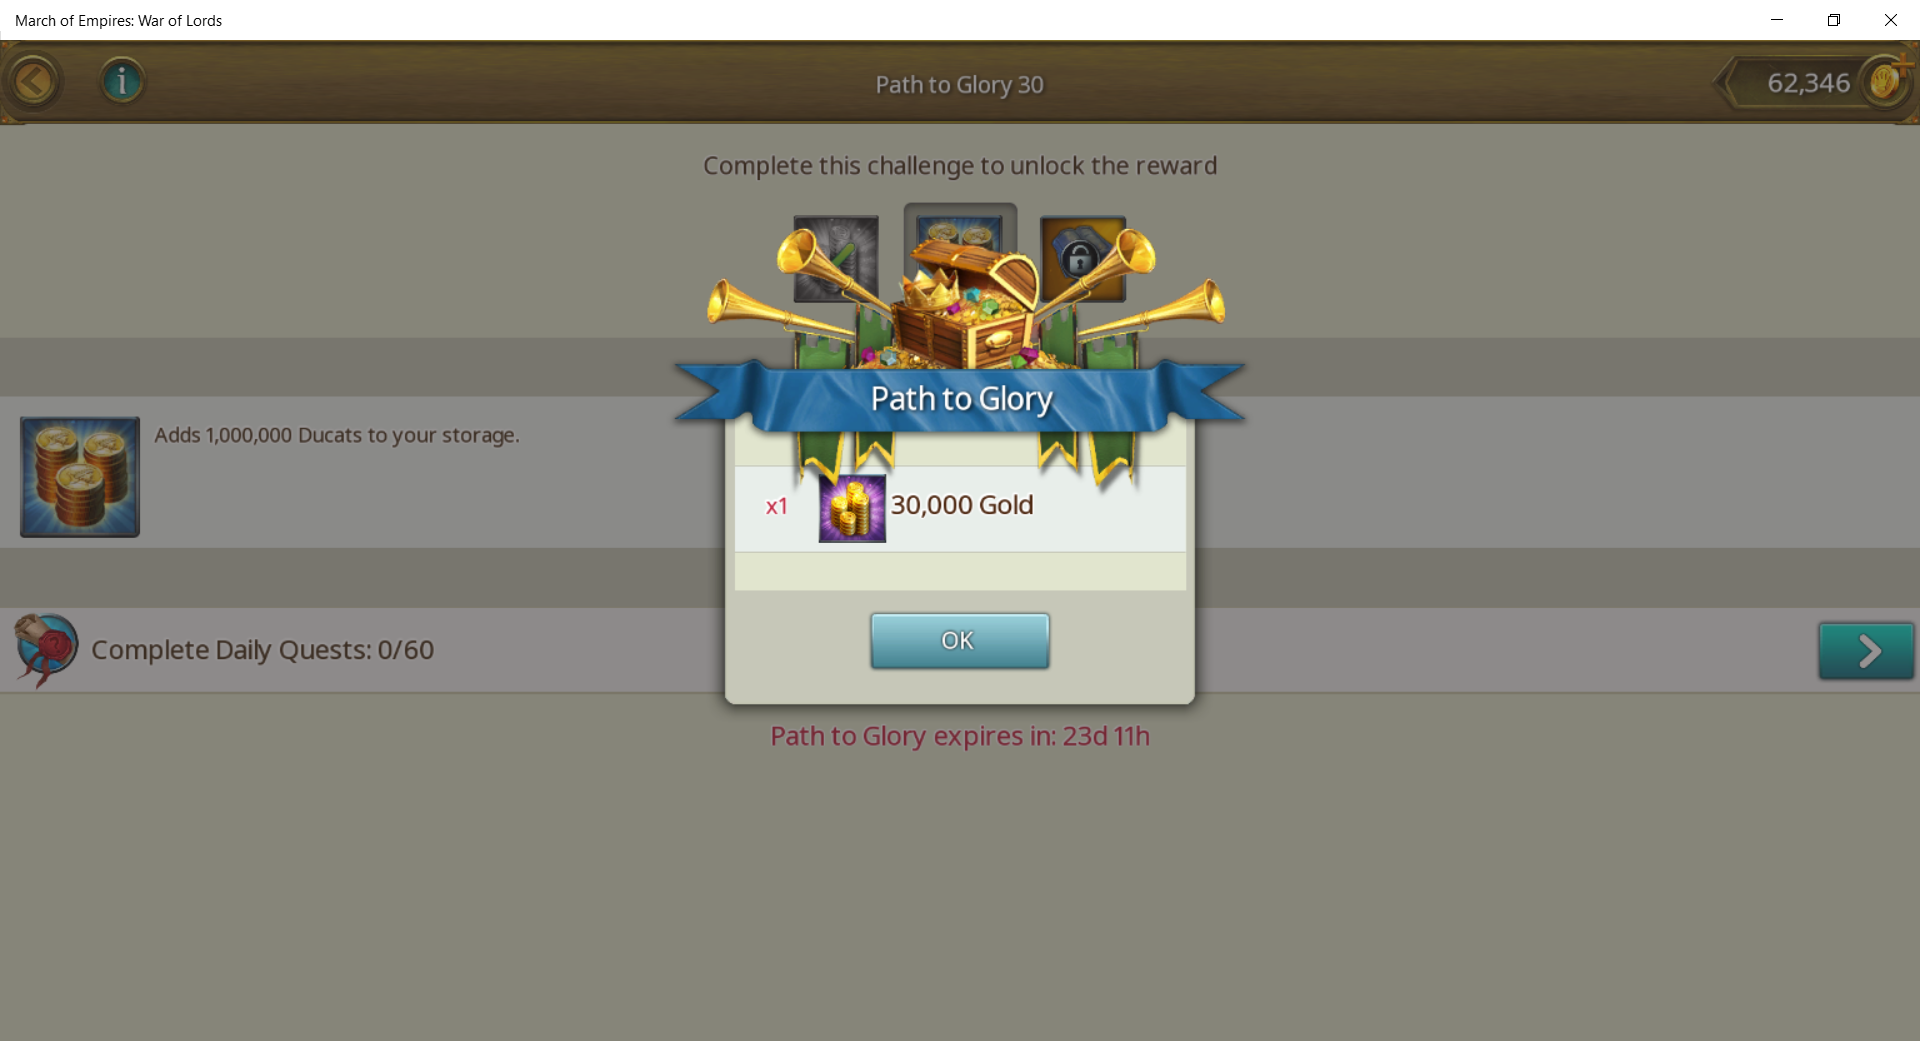
Task: Click the gold coin add icon
Action: tap(1887, 80)
